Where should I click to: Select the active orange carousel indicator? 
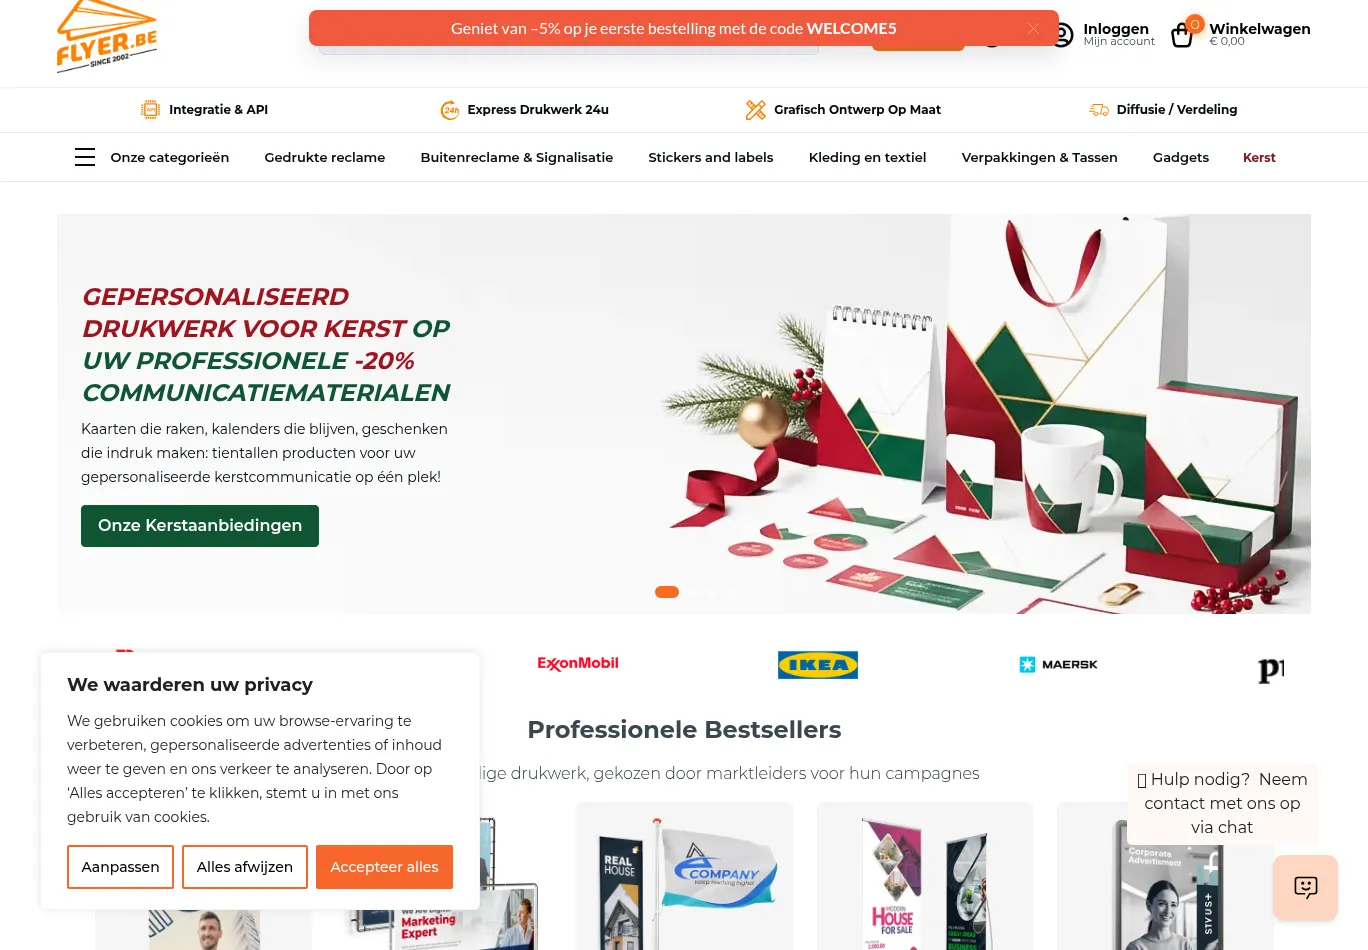pyautogui.click(x=667, y=592)
